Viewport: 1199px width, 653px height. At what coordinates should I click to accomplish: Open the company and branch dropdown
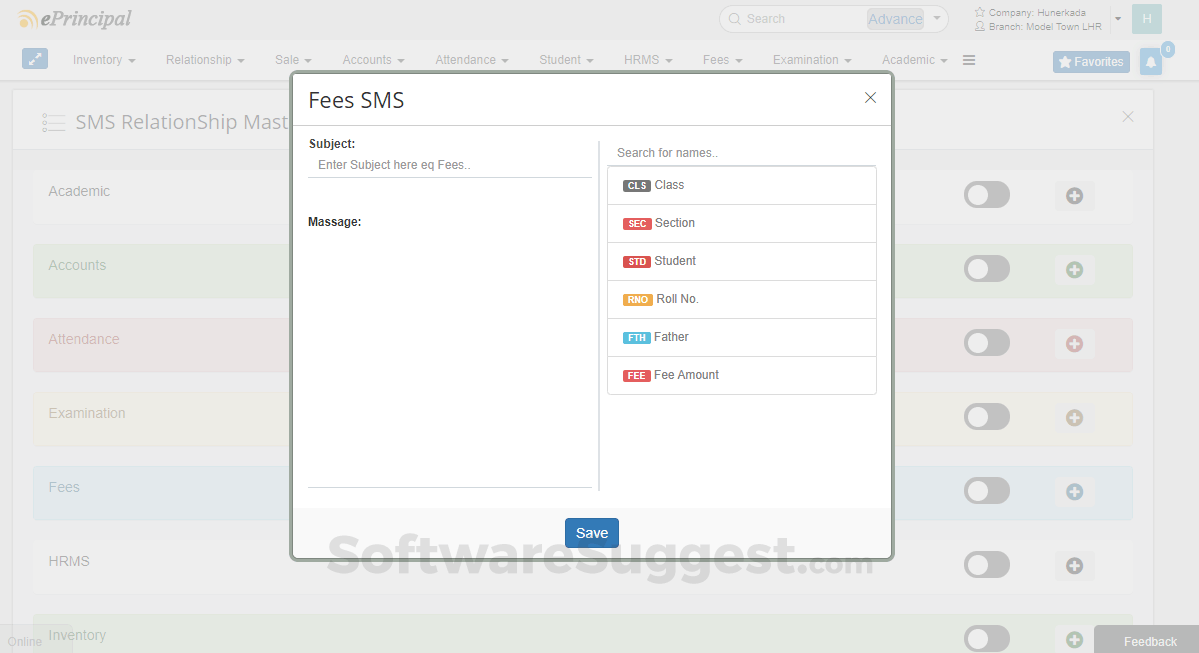(x=1117, y=18)
